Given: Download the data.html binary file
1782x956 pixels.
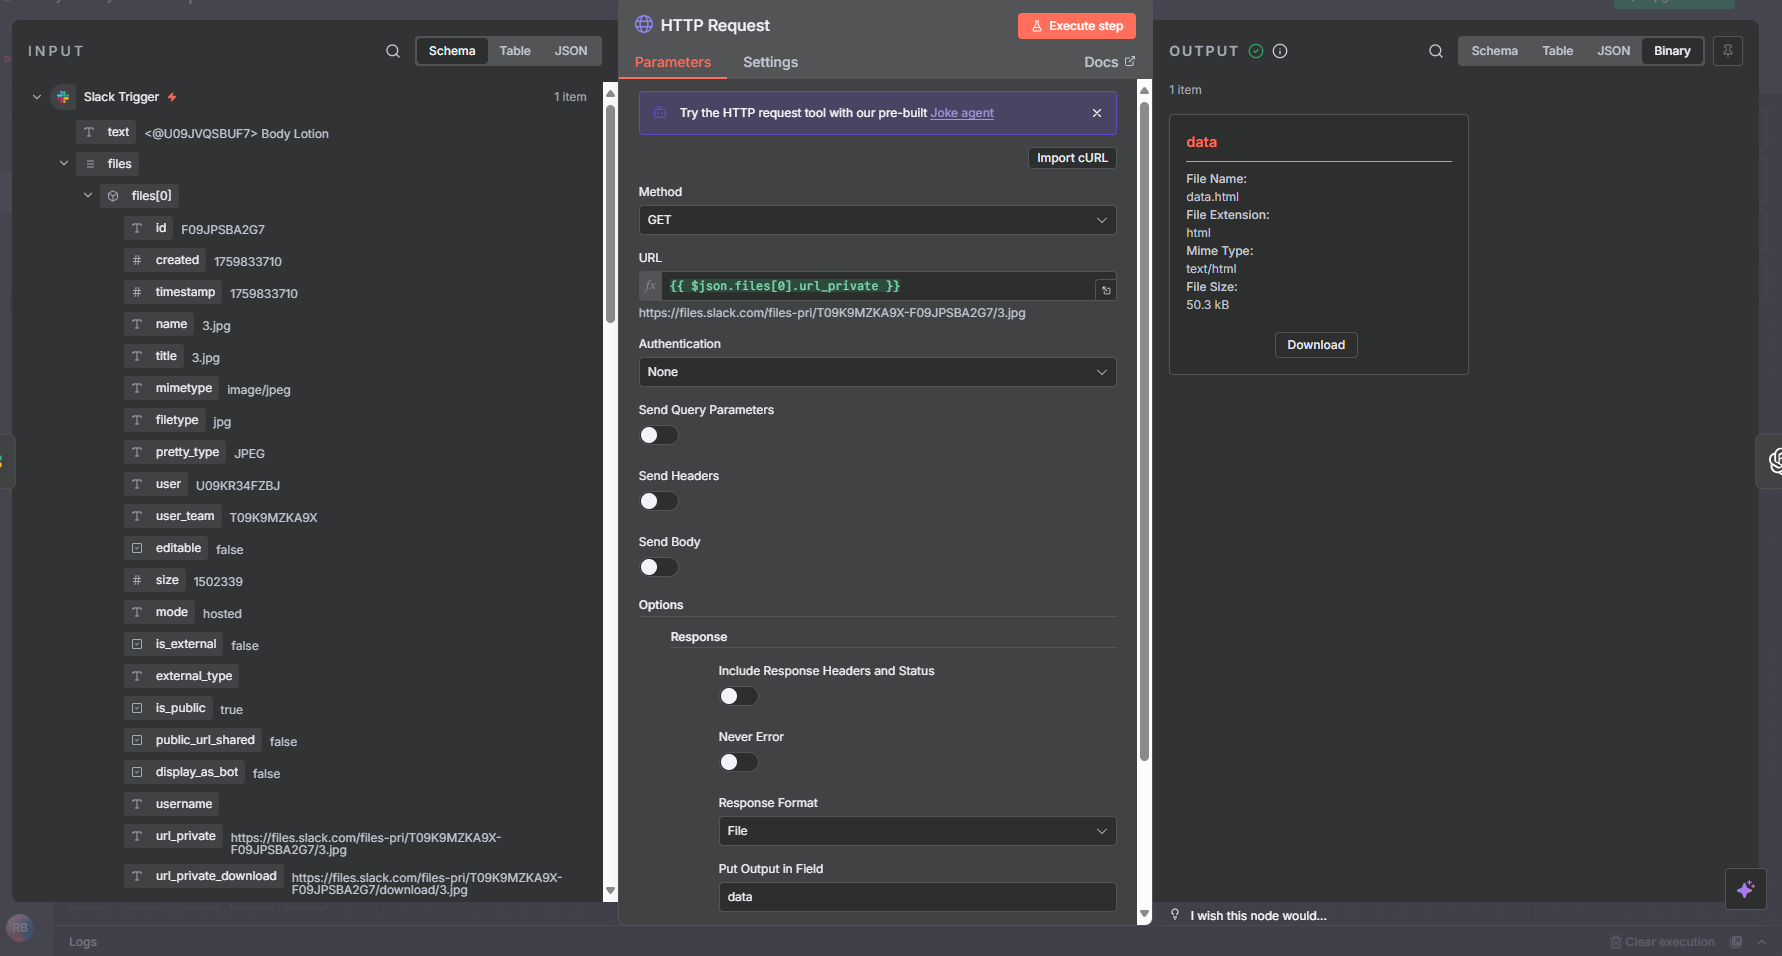Looking at the screenshot, I should 1315,345.
